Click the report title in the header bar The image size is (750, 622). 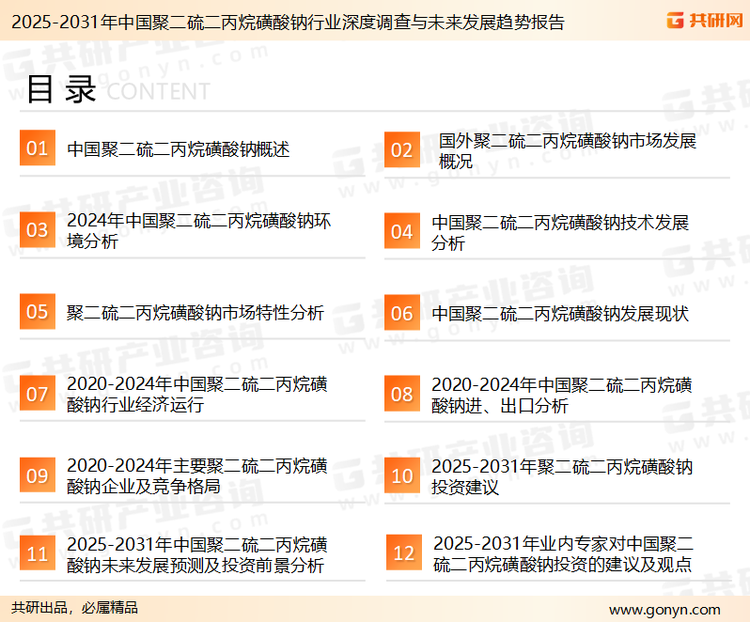pyautogui.click(x=288, y=22)
